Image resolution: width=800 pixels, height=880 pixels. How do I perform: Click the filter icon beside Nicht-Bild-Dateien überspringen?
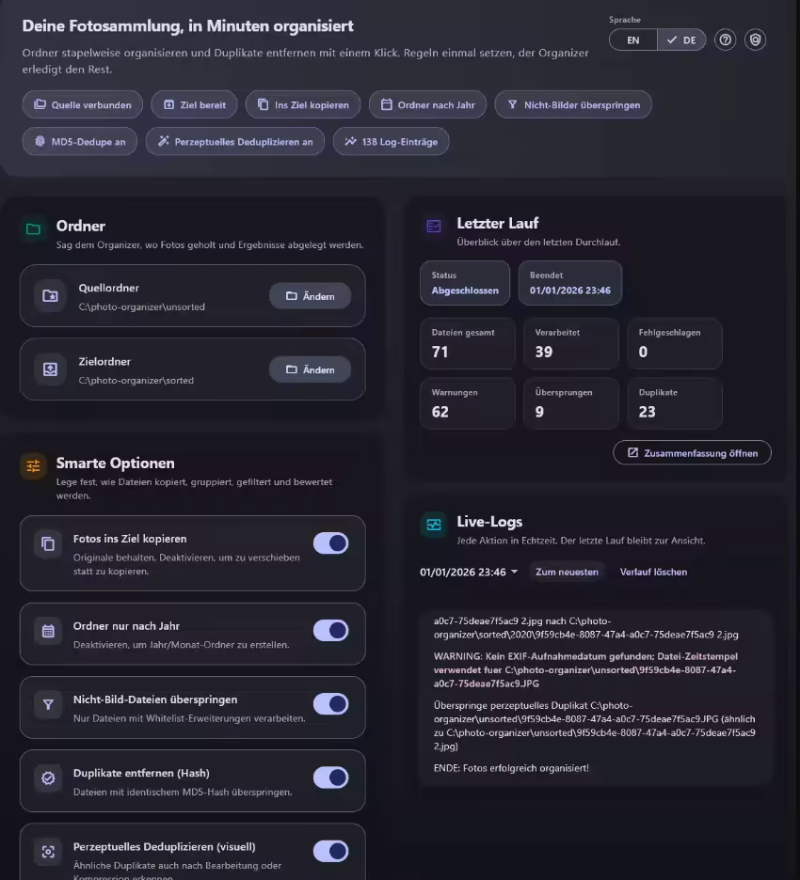[x=48, y=705]
